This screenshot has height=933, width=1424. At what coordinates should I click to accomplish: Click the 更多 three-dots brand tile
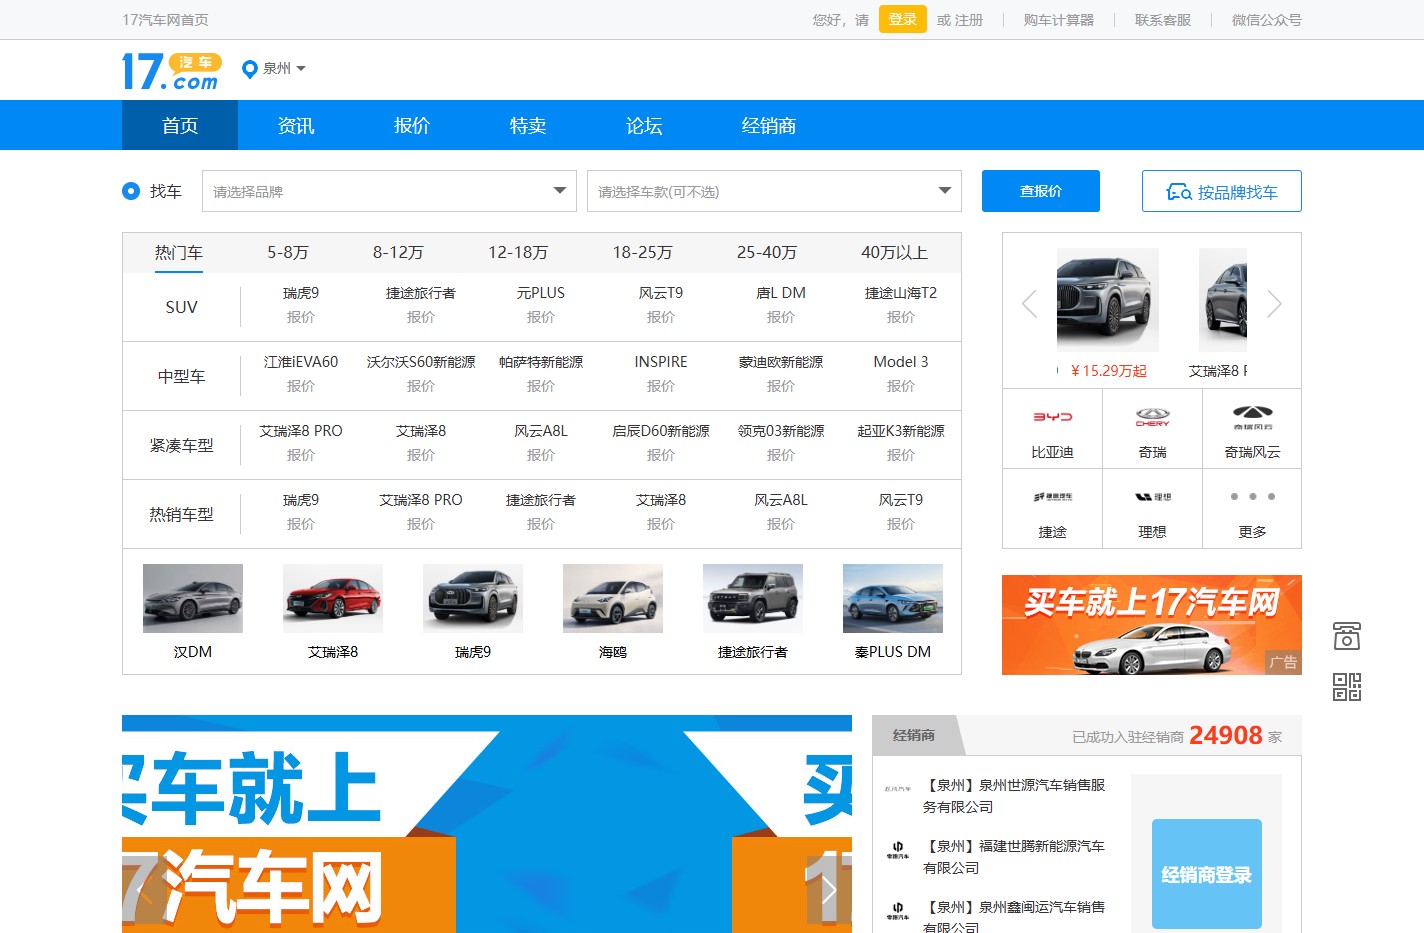[1252, 508]
